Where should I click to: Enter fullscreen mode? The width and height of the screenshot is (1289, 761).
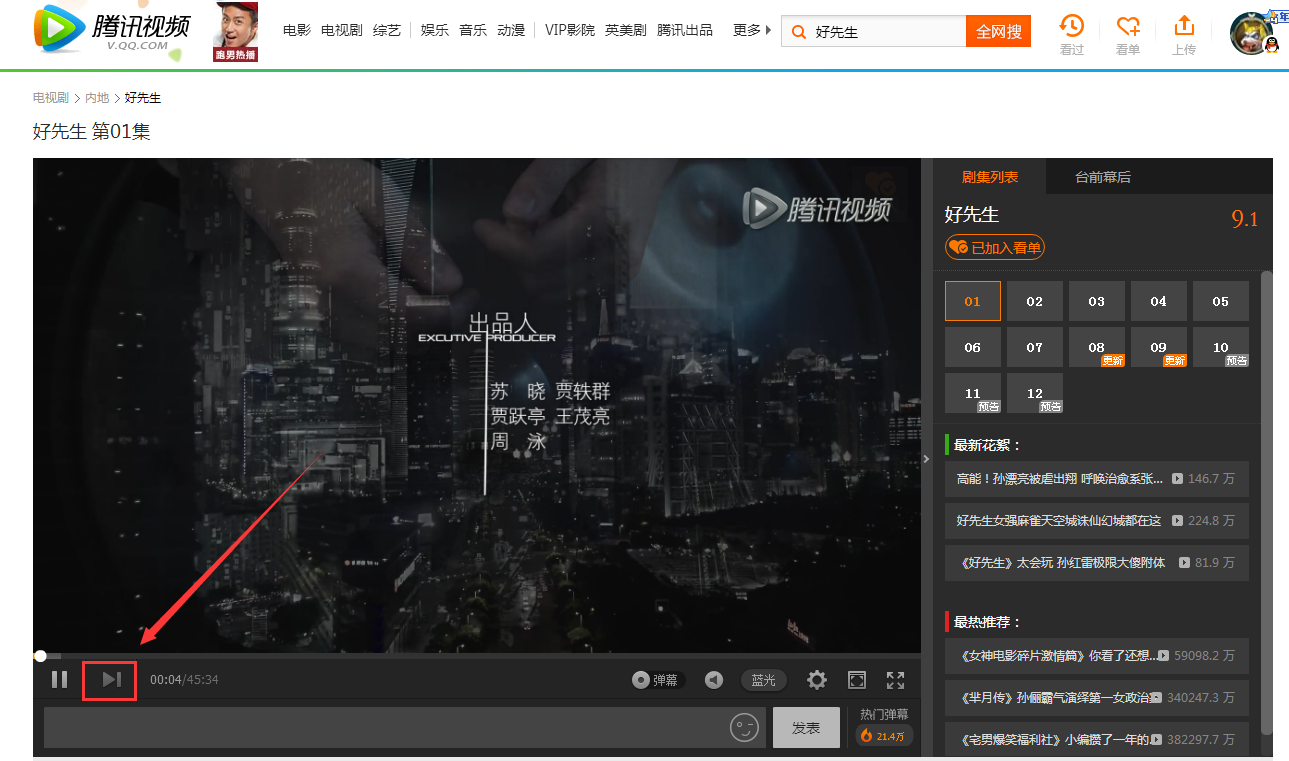coord(895,680)
